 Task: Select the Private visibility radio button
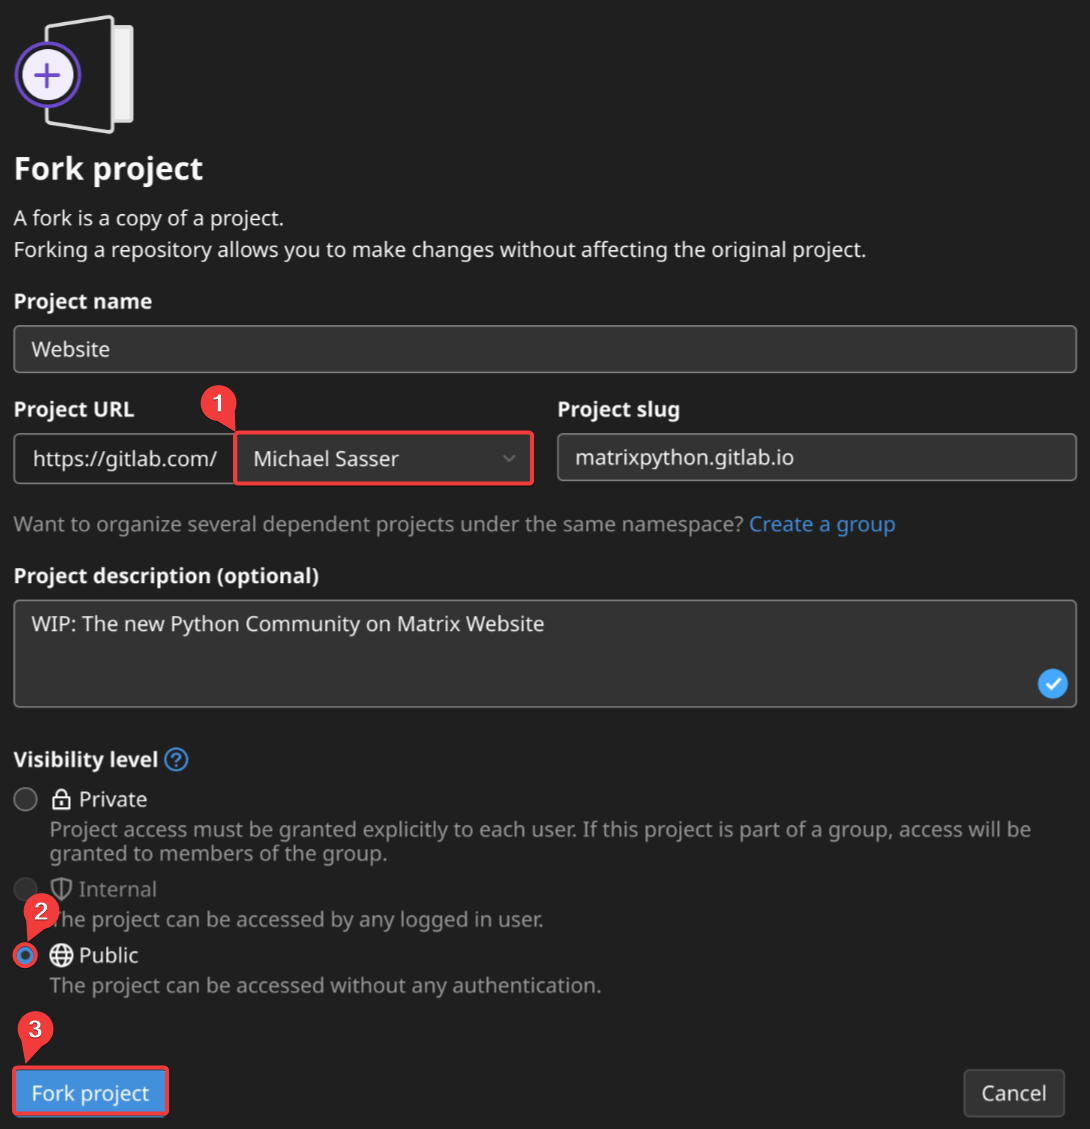pyautogui.click(x=25, y=799)
